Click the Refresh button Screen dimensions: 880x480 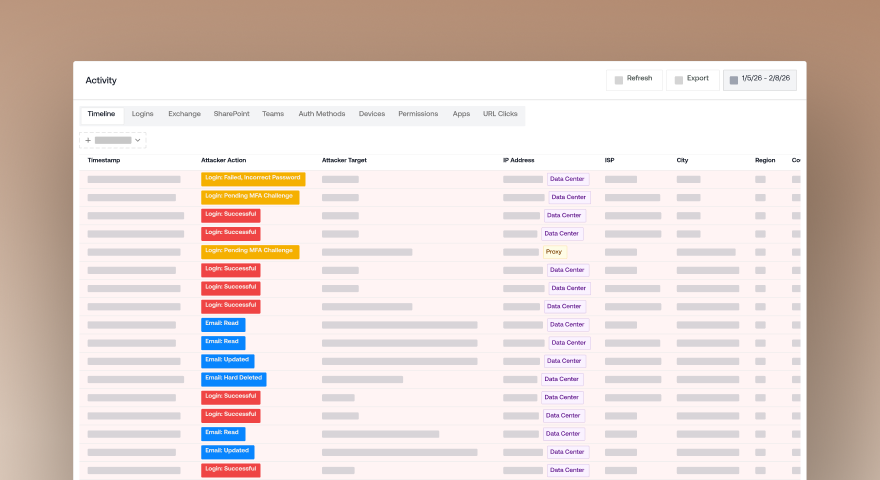(634, 80)
